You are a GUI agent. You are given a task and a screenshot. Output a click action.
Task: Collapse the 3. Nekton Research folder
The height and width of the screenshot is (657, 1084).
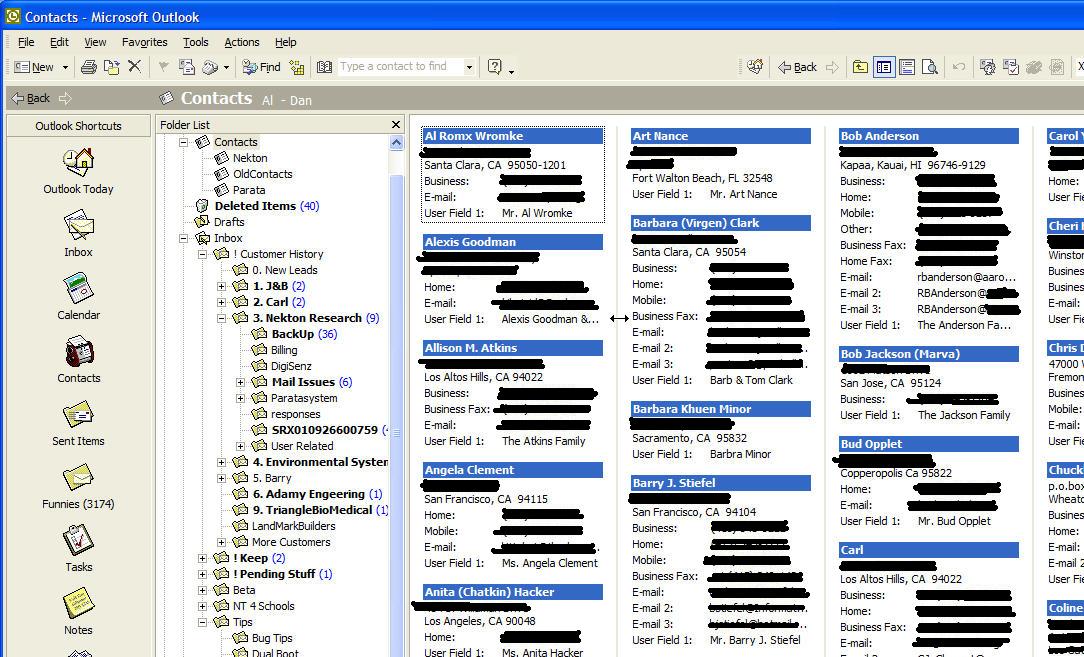coord(221,318)
